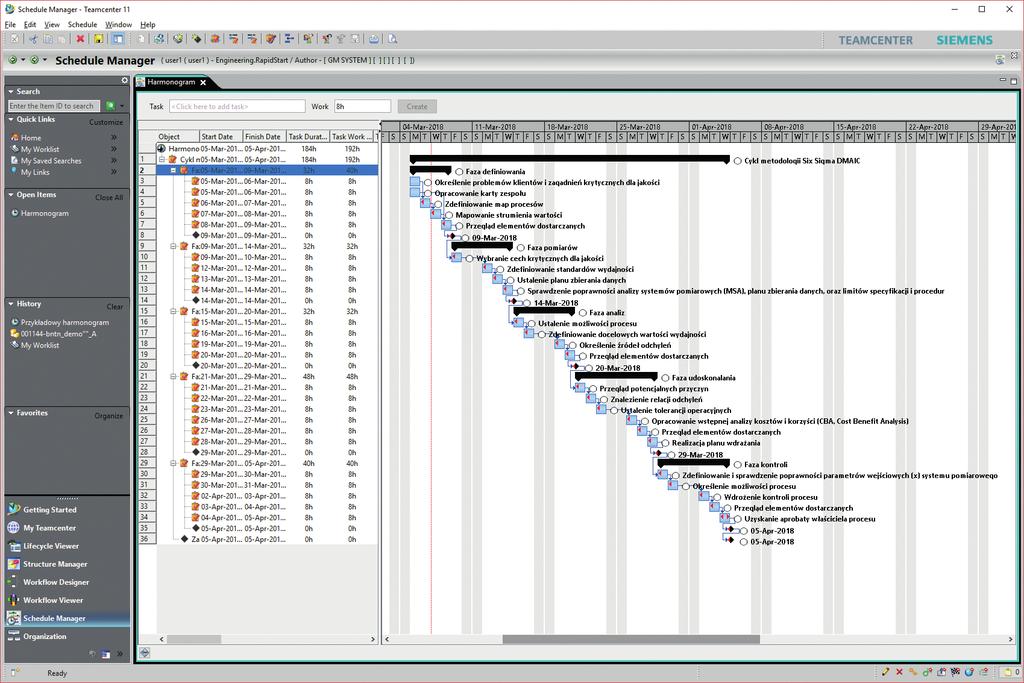Image resolution: width=1024 pixels, height=683 pixels.
Task: Collapse the task tree node in row 15
Action: (x=174, y=311)
